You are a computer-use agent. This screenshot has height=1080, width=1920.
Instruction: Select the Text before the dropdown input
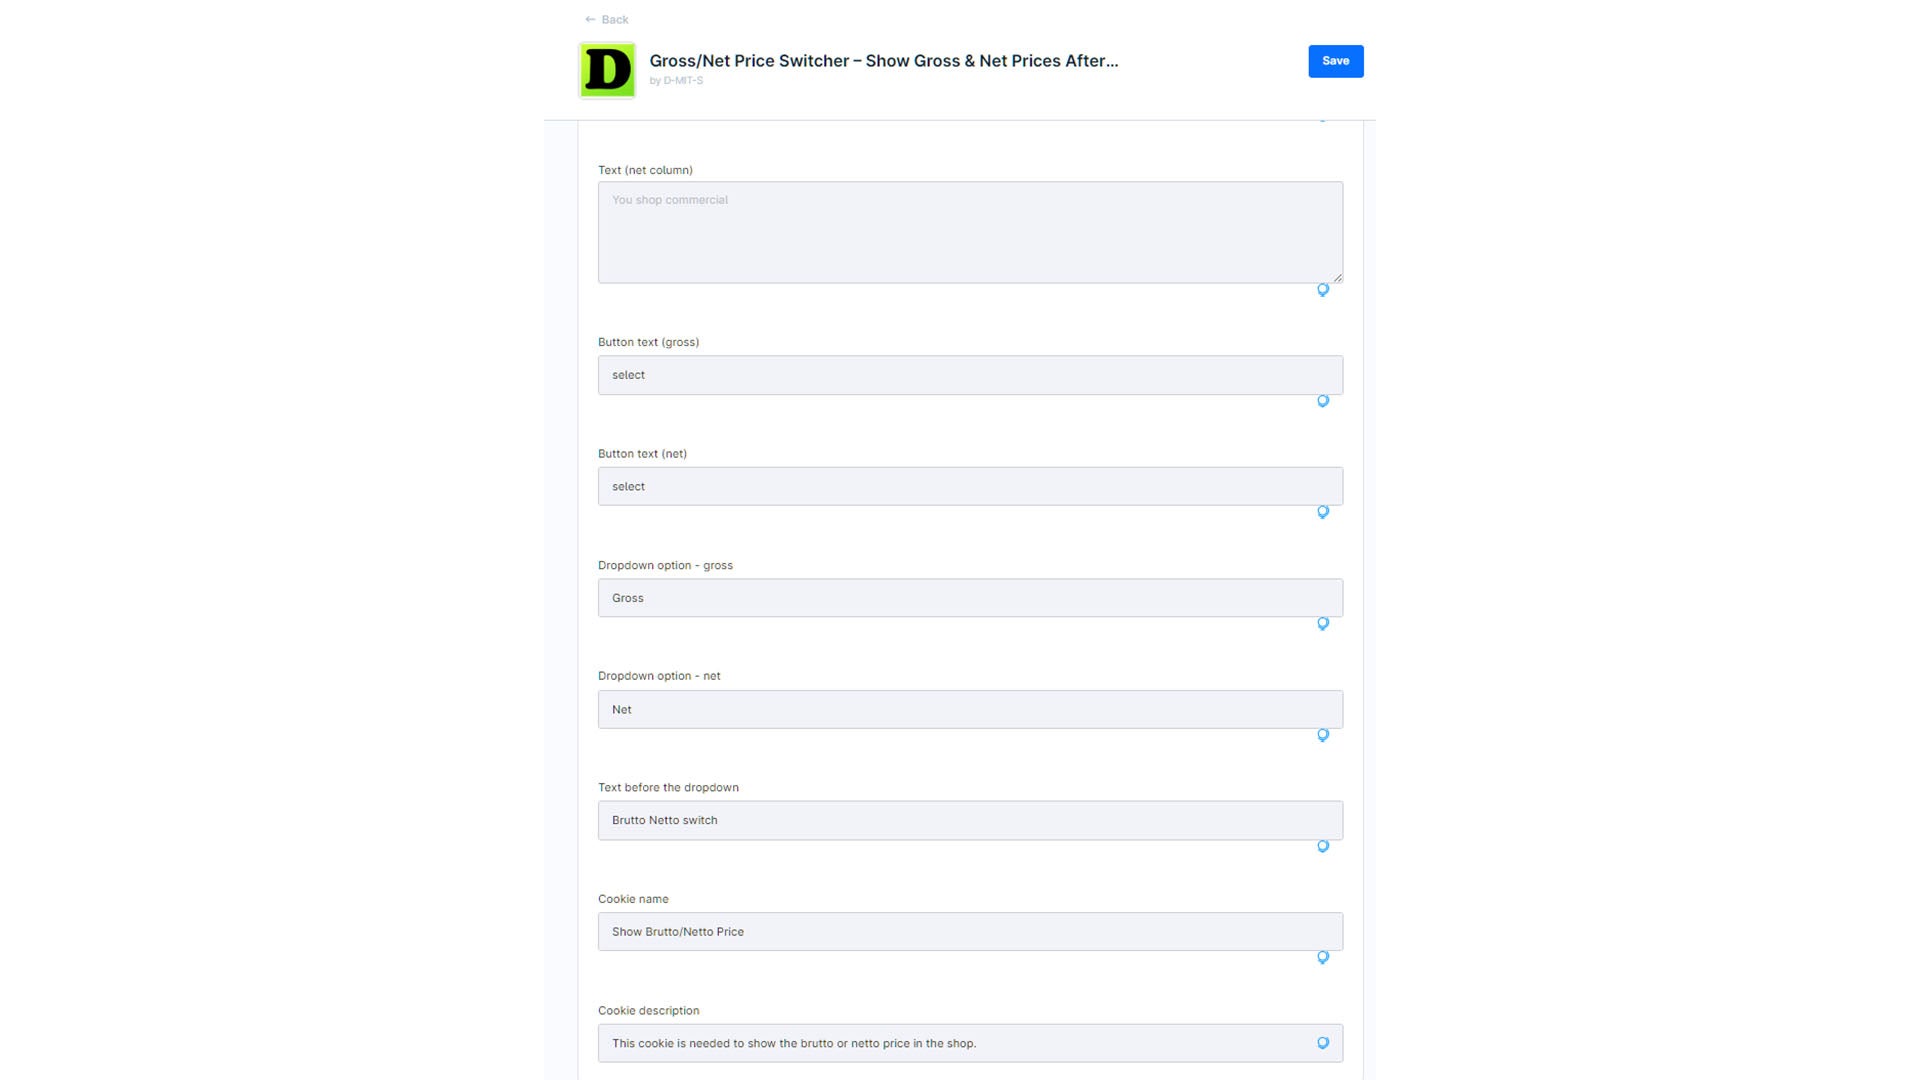pyautogui.click(x=970, y=820)
